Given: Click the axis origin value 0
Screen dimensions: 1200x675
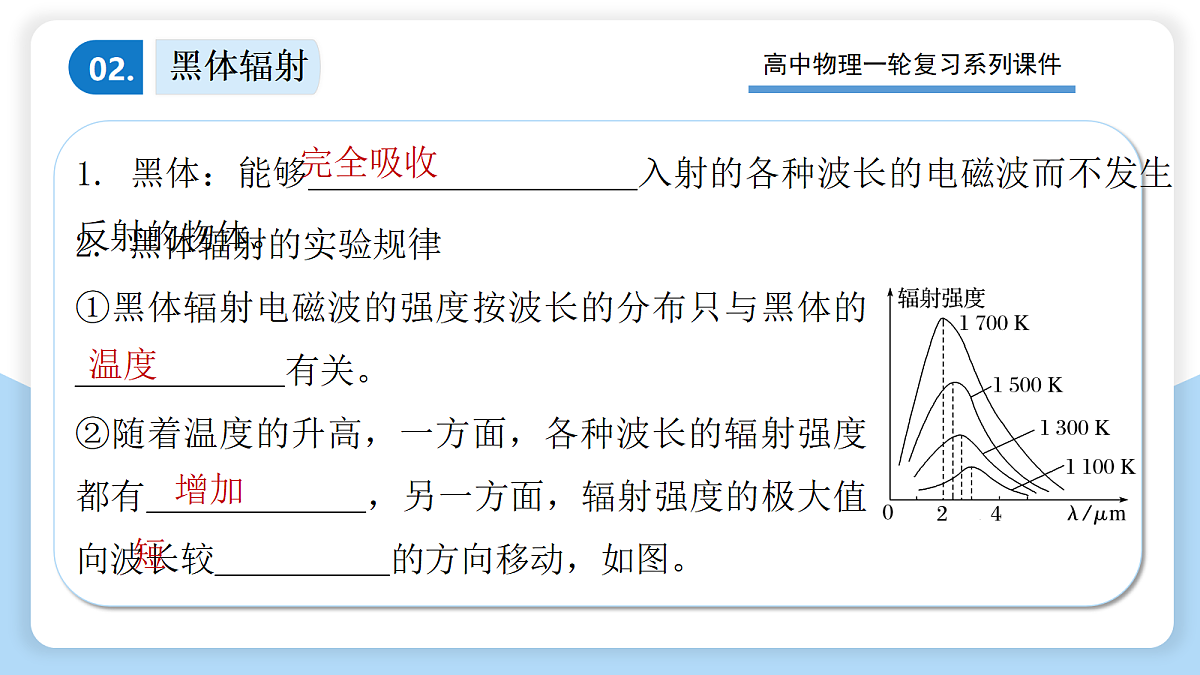Looking at the screenshot, I should tap(887, 514).
